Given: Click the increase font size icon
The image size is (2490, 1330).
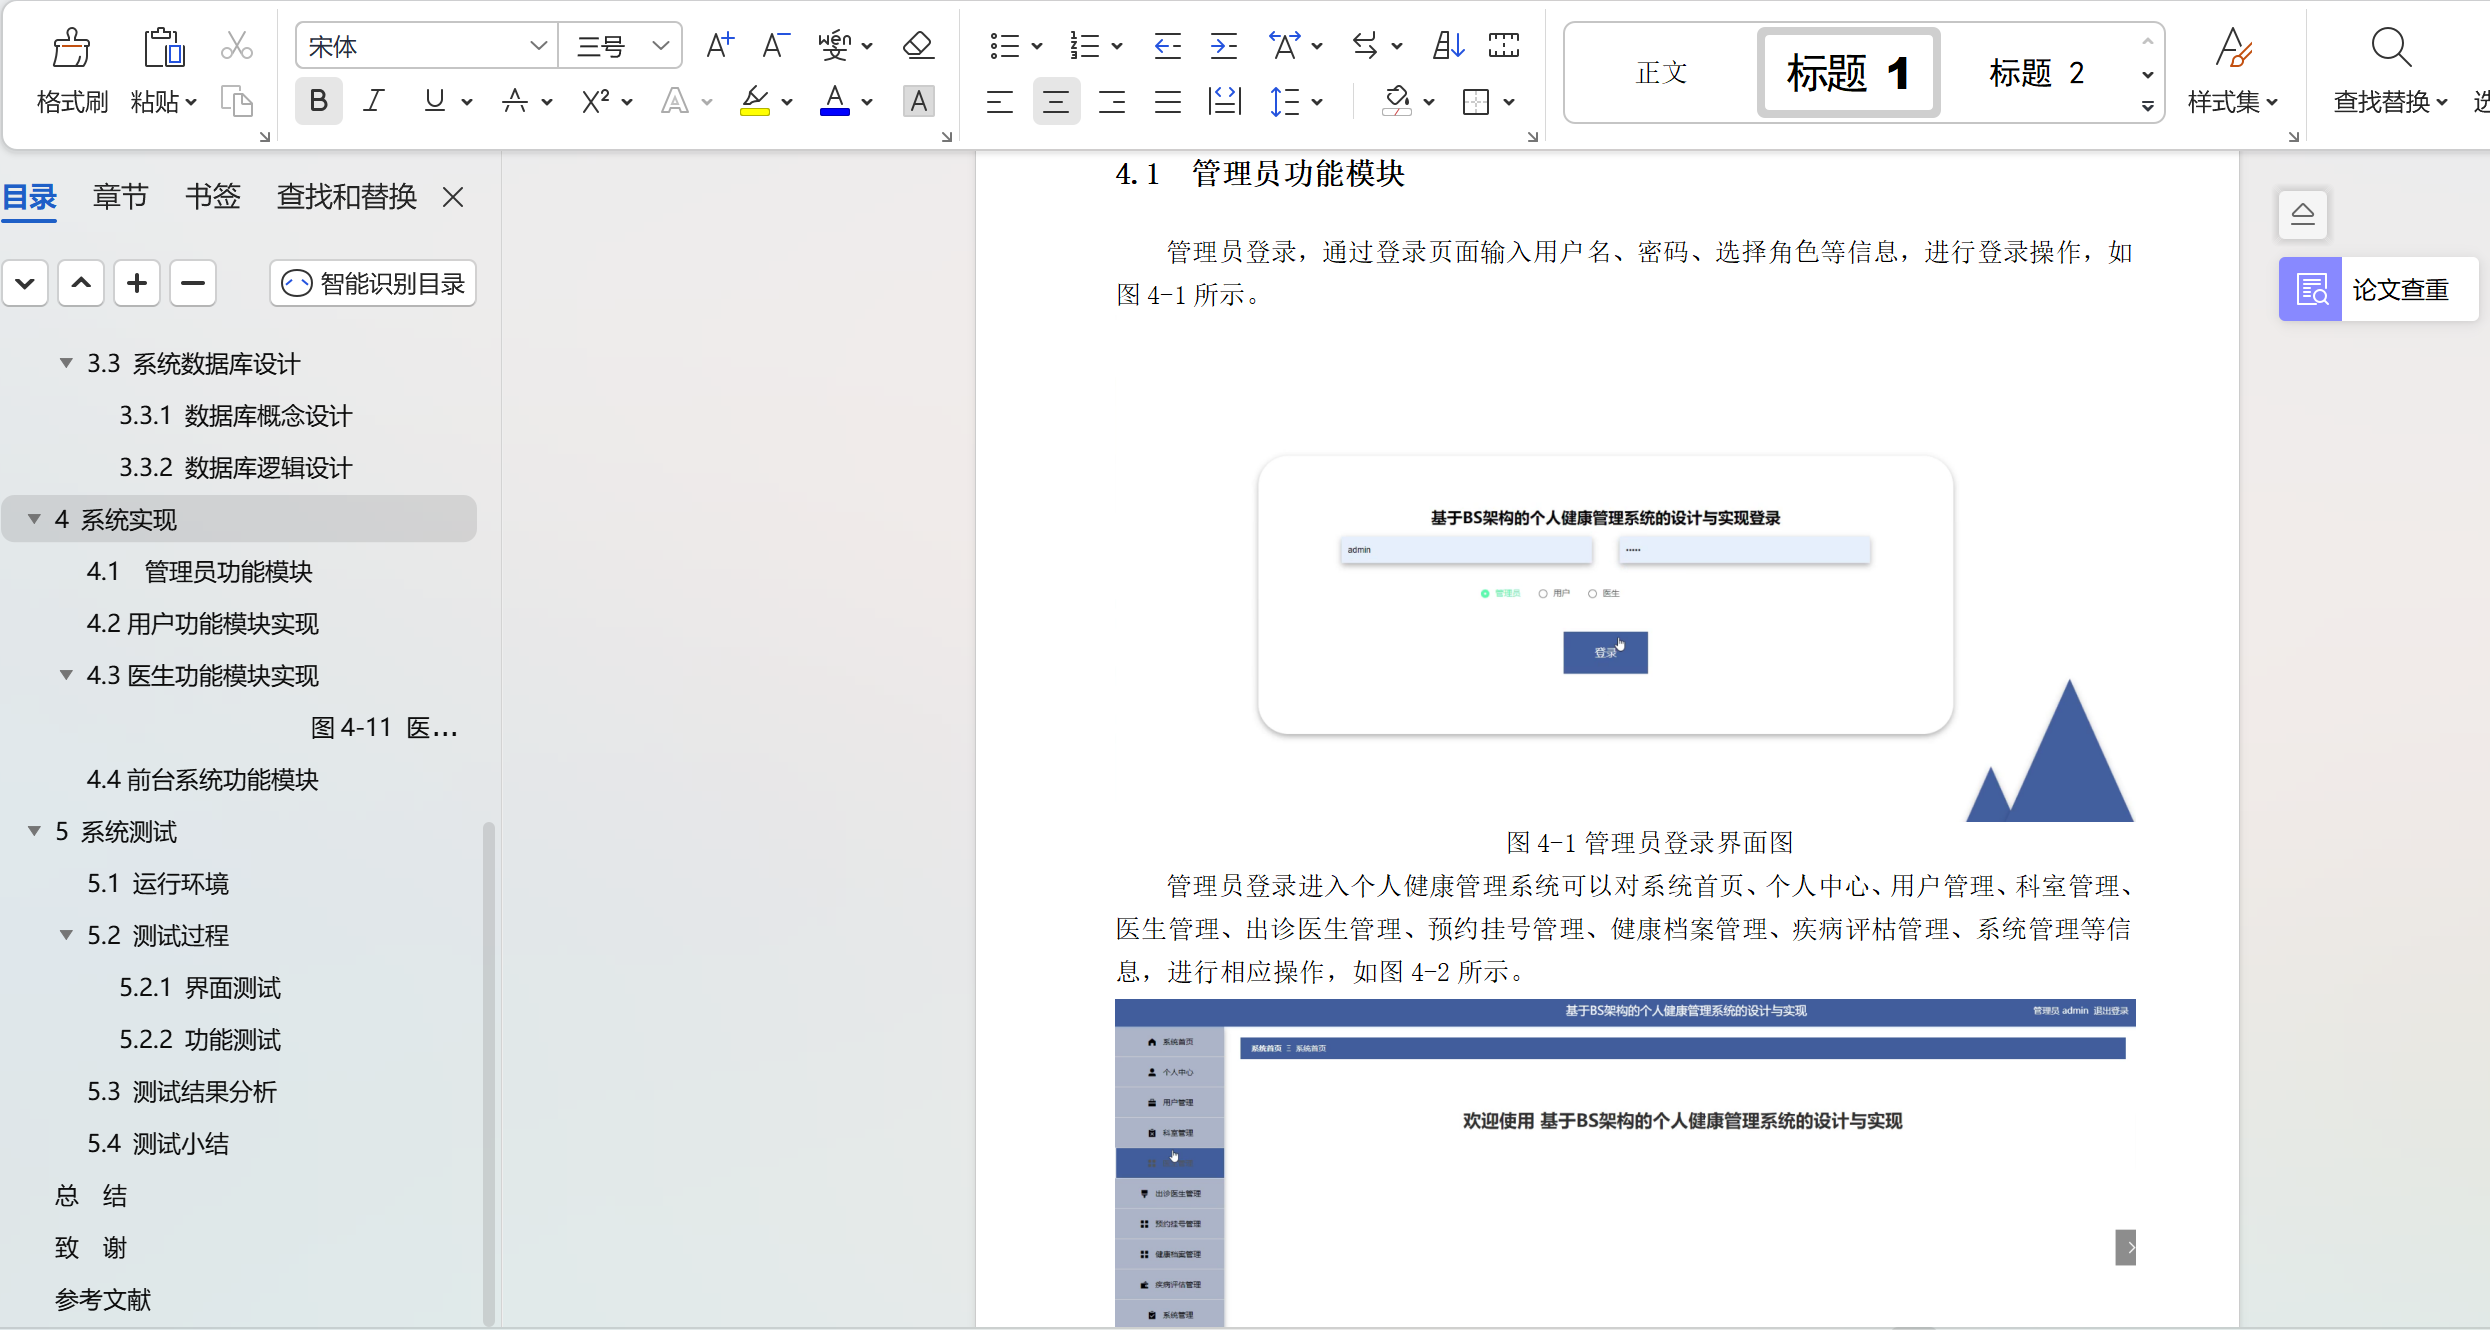Looking at the screenshot, I should click(x=719, y=46).
